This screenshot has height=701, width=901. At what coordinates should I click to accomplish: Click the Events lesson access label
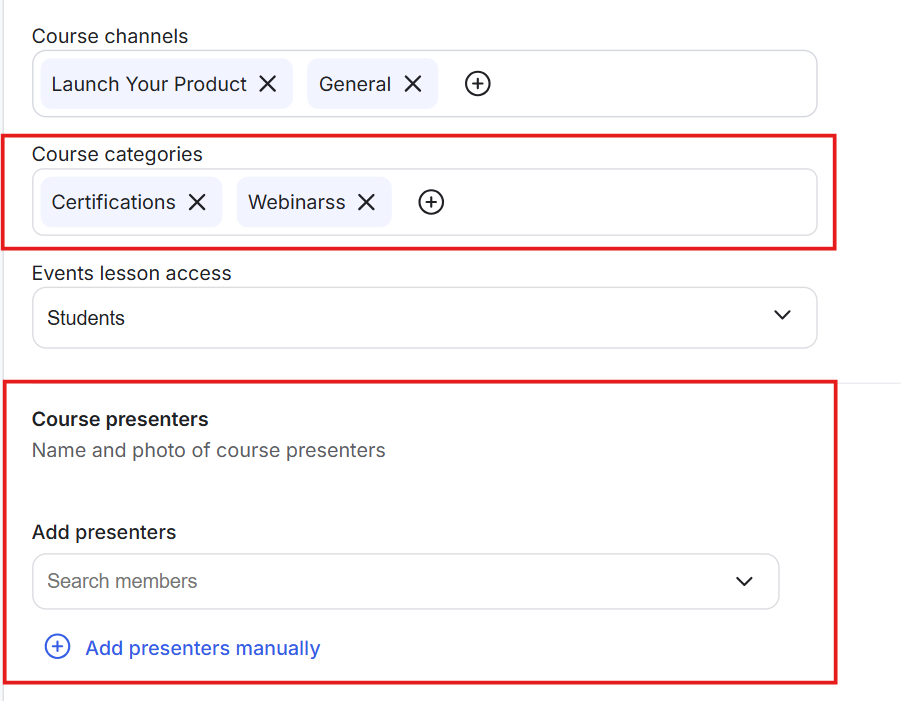pos(131,273)
